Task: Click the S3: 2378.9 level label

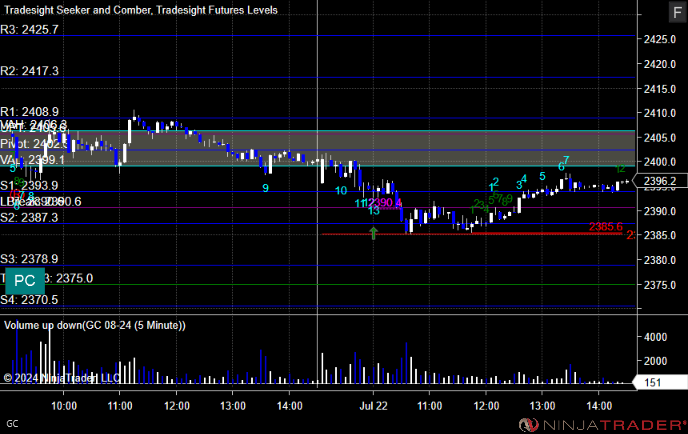Action: click(29, 258)
